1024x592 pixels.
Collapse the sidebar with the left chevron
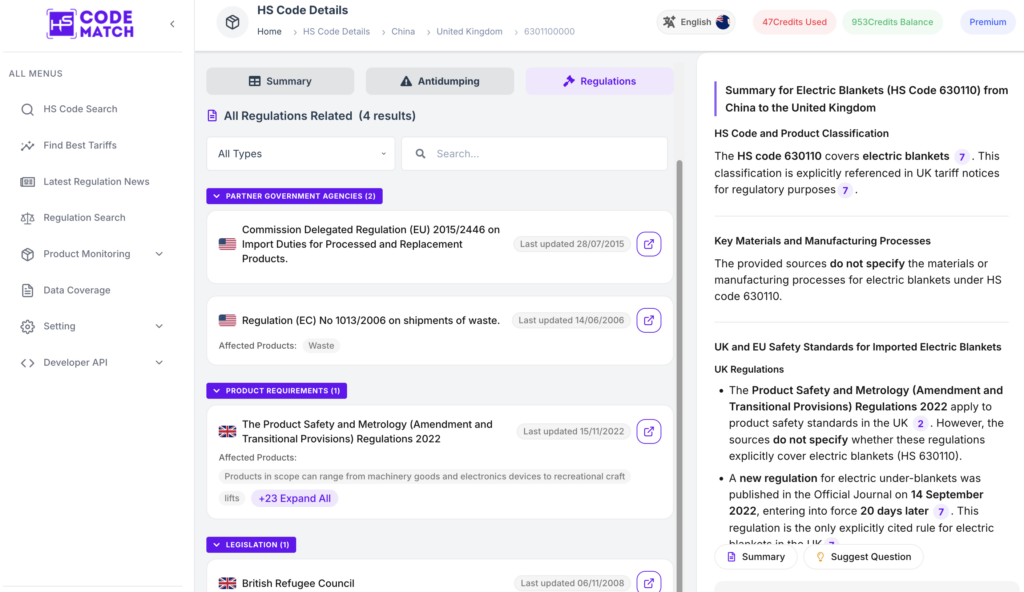(172, 24)
